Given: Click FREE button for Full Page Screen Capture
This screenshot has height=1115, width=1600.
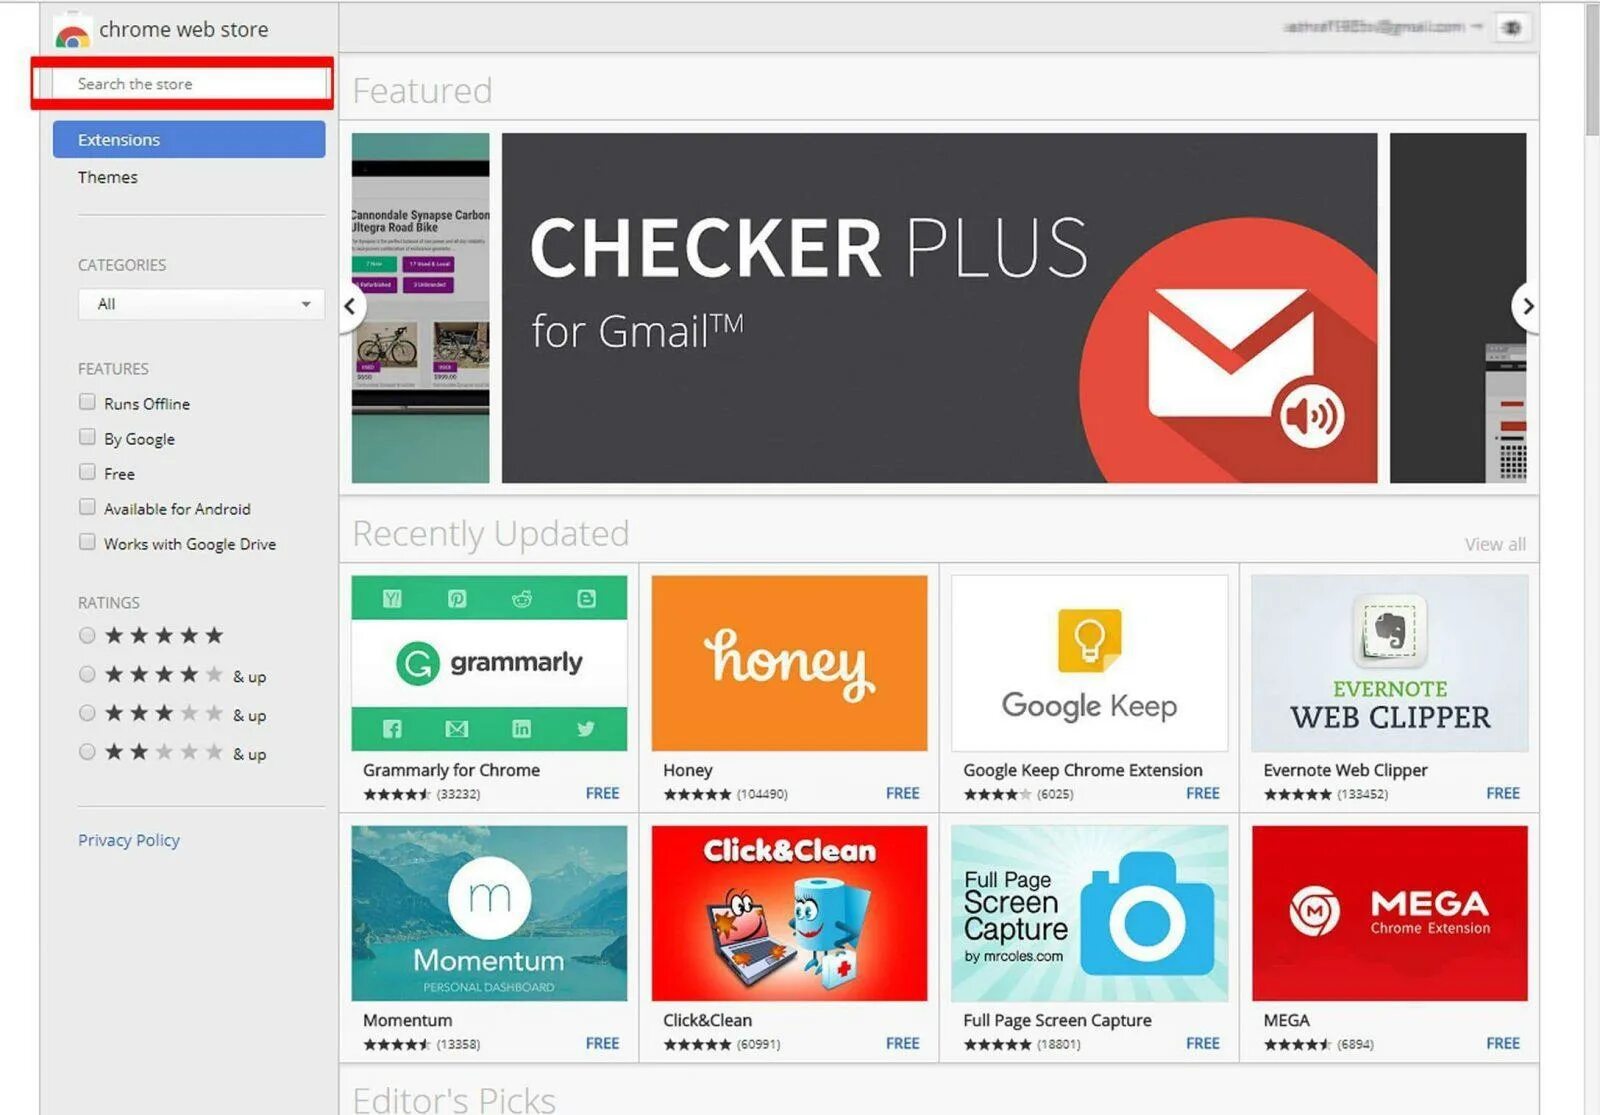Looking at the screenshot, I should click(x=1202, y=1043).
